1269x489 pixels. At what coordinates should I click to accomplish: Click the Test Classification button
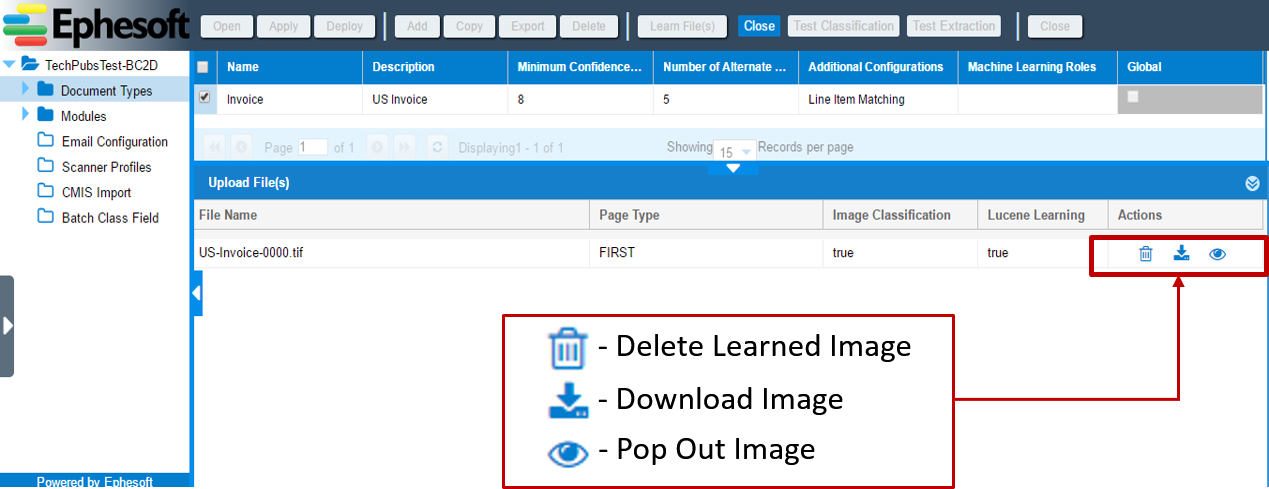[x=843, y=26]
